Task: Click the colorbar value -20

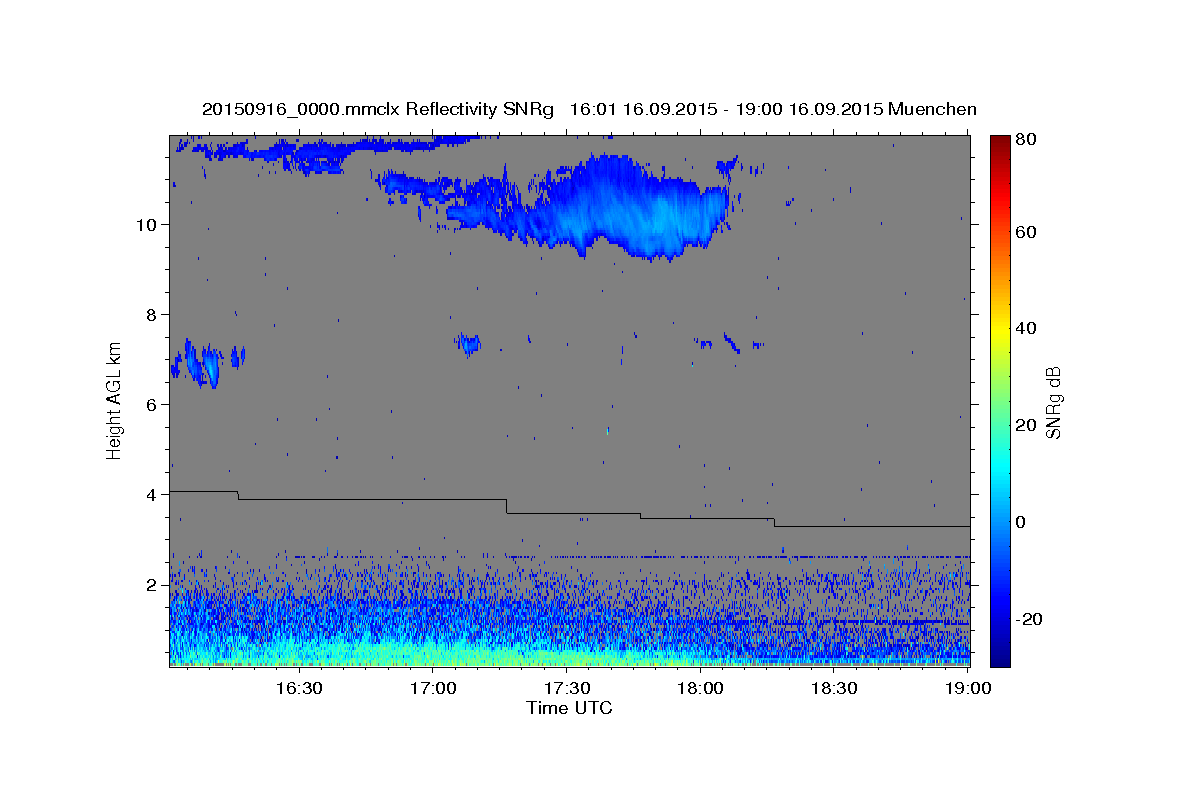Action: 1030,619
